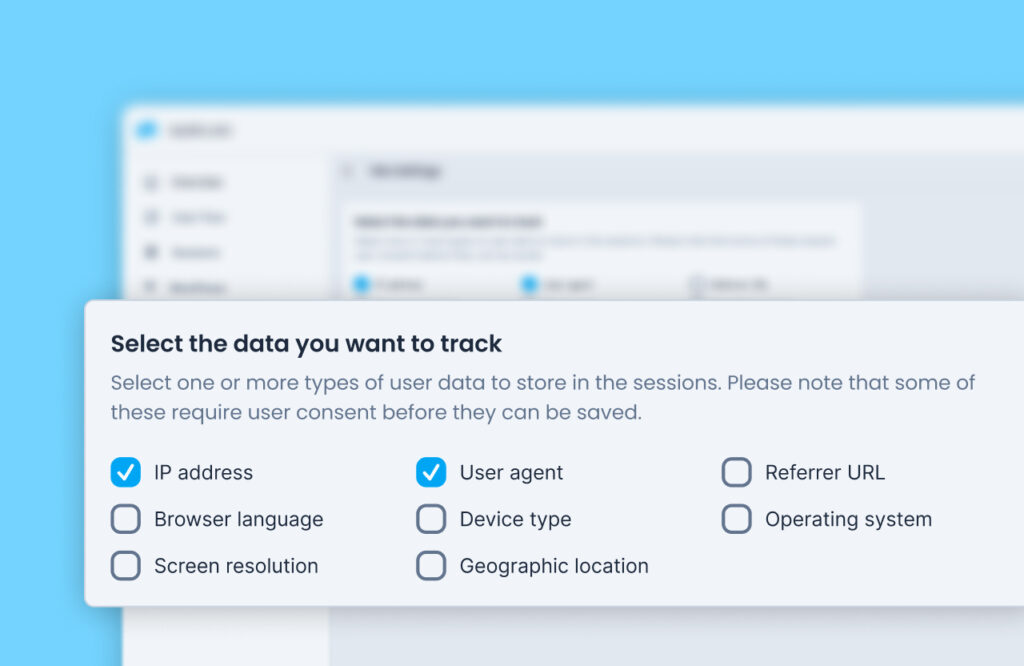Image resolution: width=1024 pixels, height=666 pixels.
Task: Select the Geographic location checkbox
Action: pyautogui.click(x=431, y=565)
